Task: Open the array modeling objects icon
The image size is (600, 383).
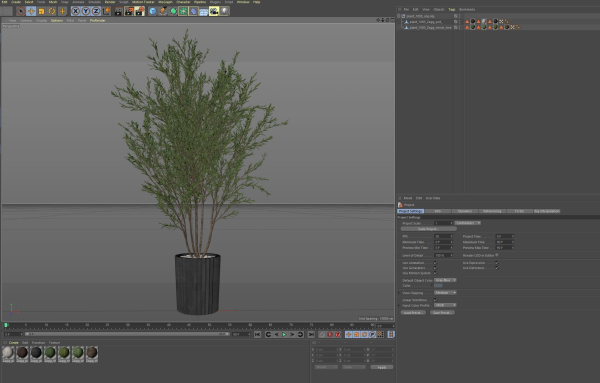Action: 183,11
